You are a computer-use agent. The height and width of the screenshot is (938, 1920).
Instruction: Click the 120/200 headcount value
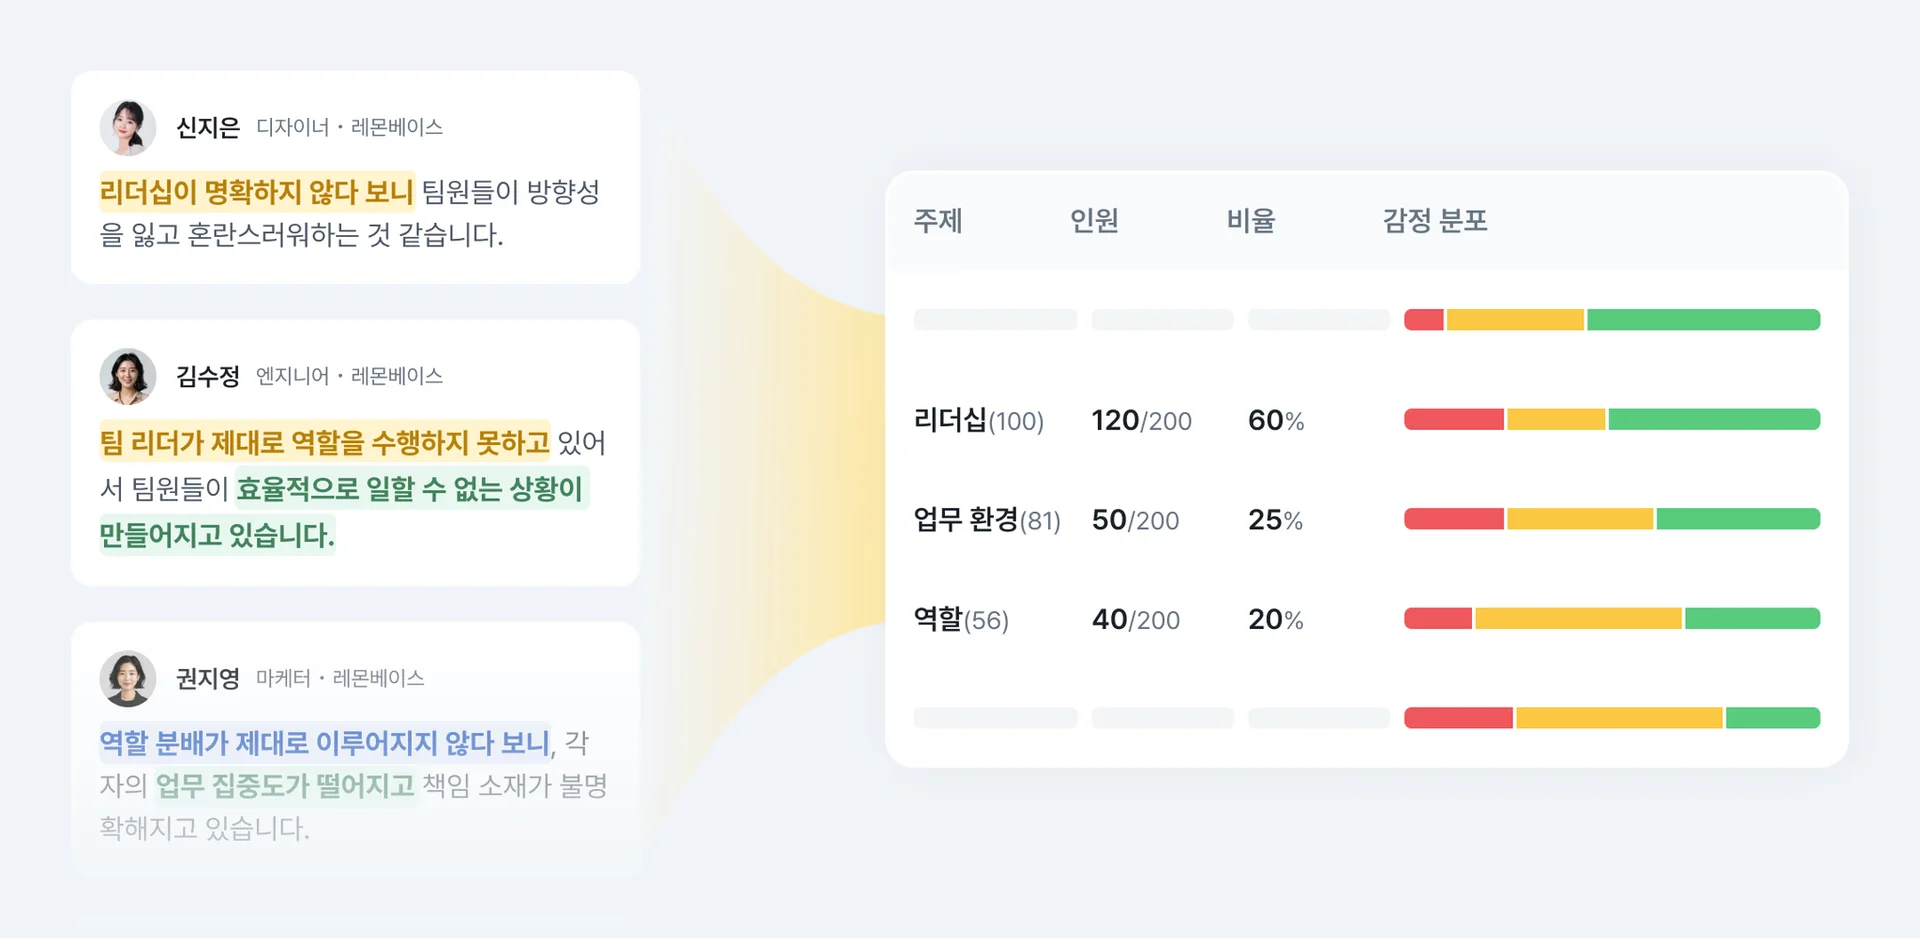coord(1141,421)
